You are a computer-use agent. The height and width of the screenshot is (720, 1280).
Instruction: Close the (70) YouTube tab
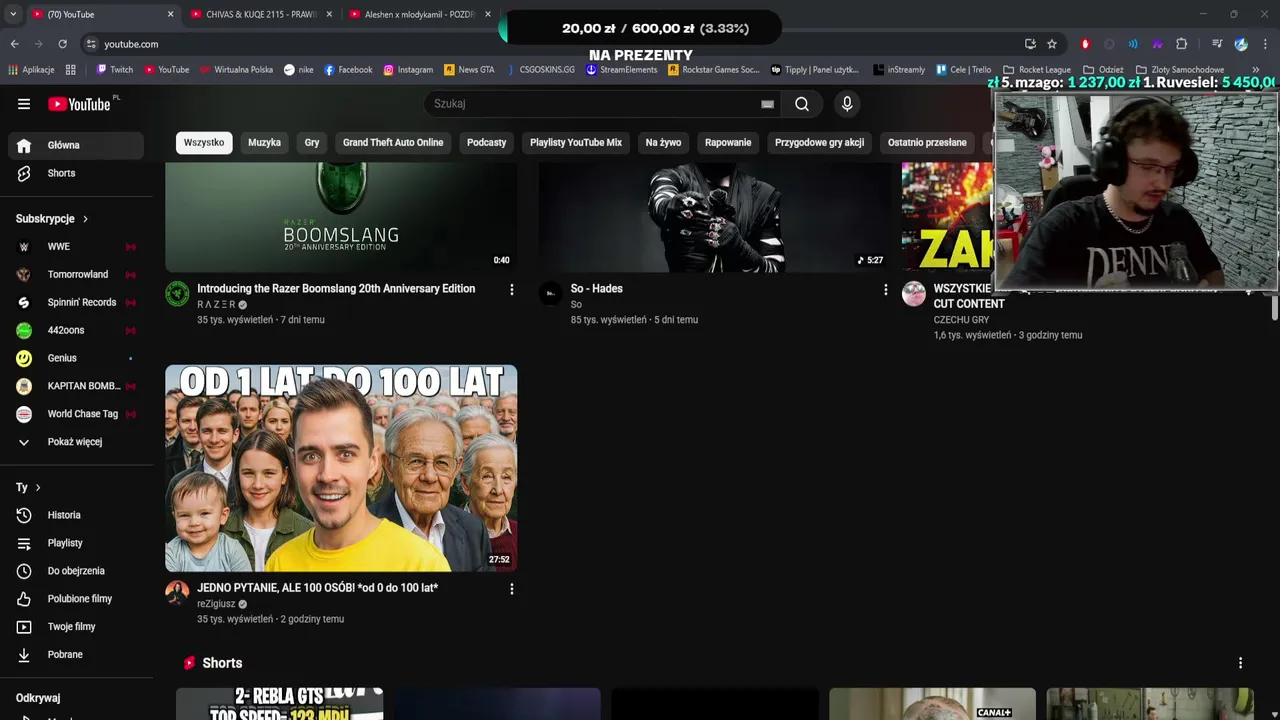tap(170, 14)
